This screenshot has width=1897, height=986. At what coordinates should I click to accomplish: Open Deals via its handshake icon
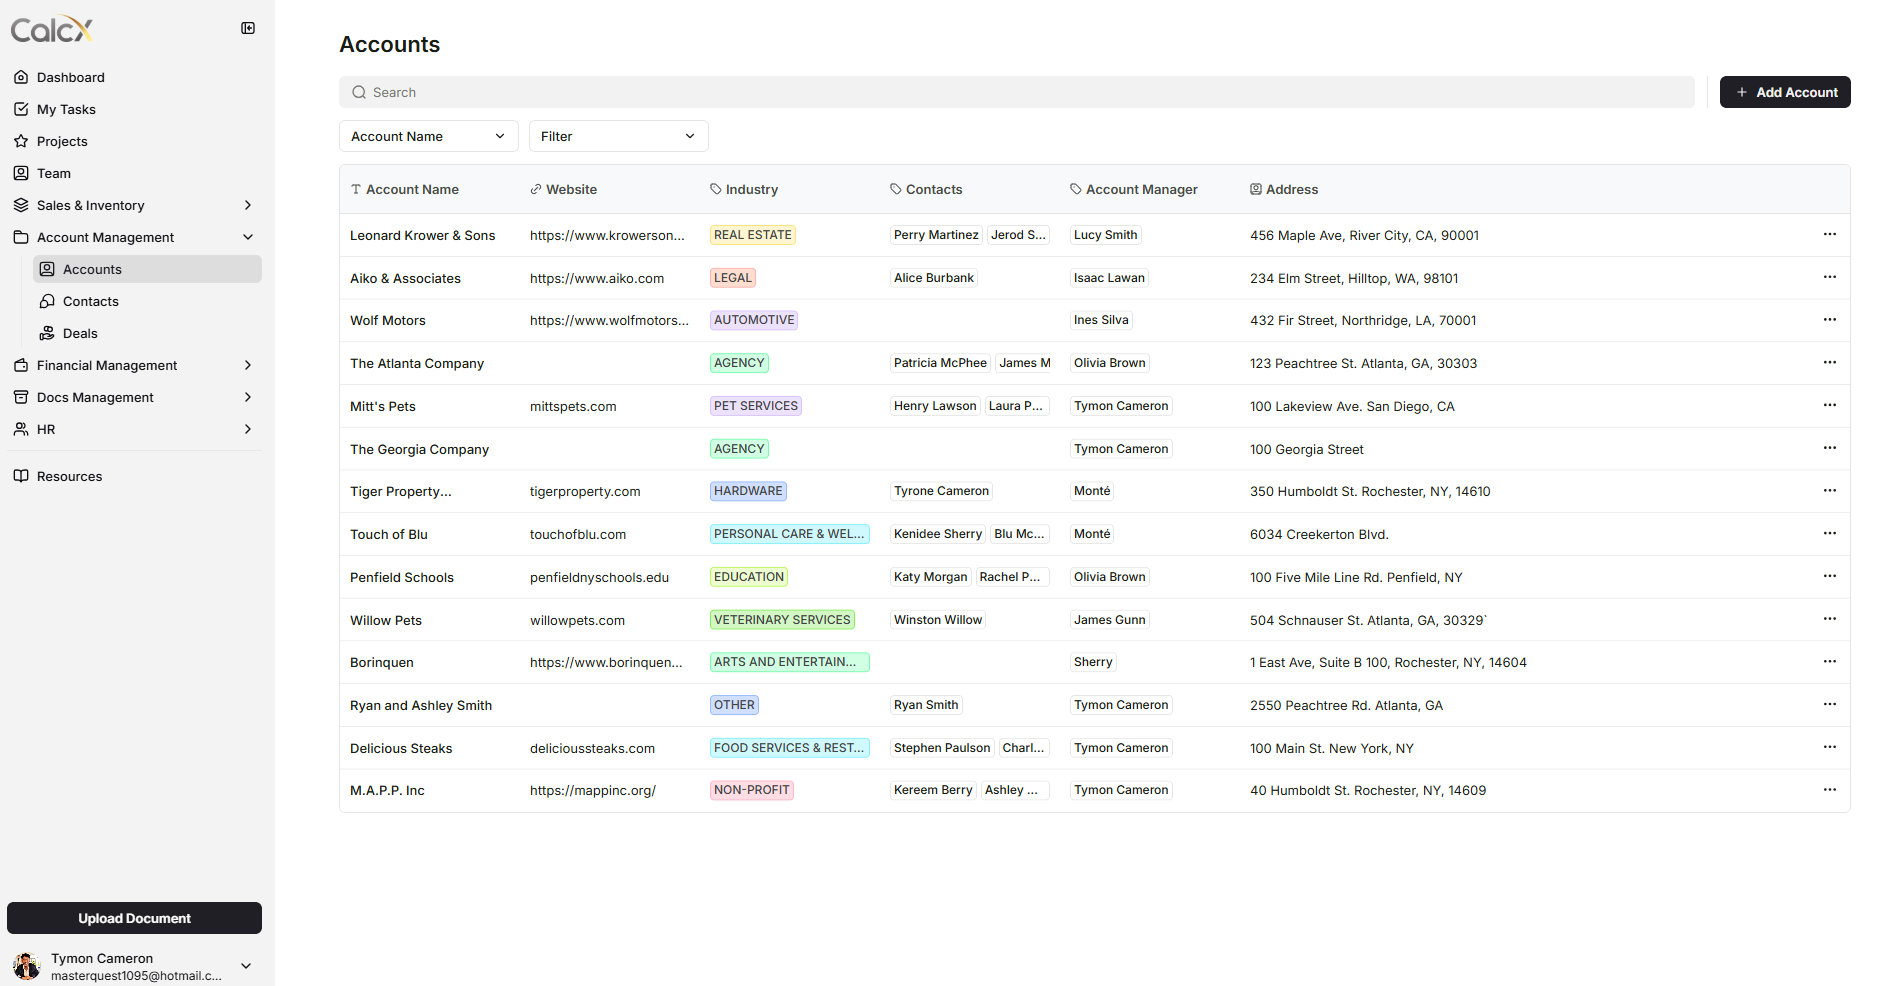click(x=47, y=333)
